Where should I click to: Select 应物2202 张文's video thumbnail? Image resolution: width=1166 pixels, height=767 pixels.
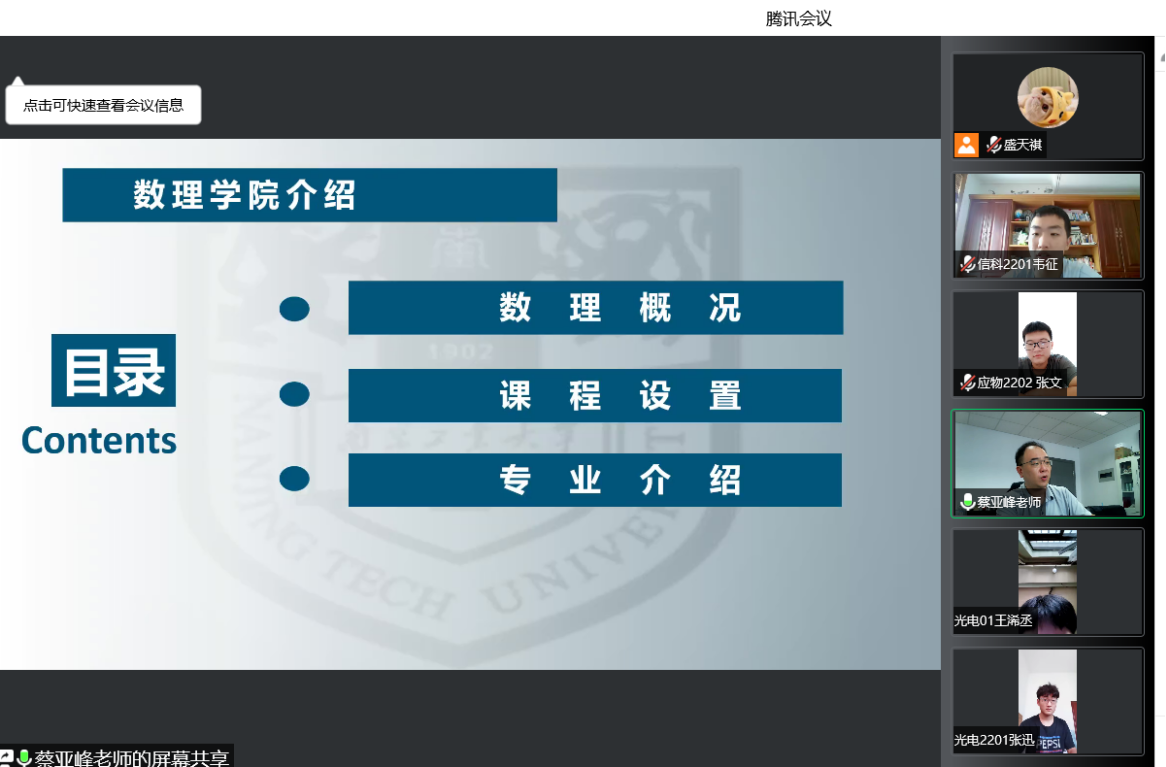1047,338
